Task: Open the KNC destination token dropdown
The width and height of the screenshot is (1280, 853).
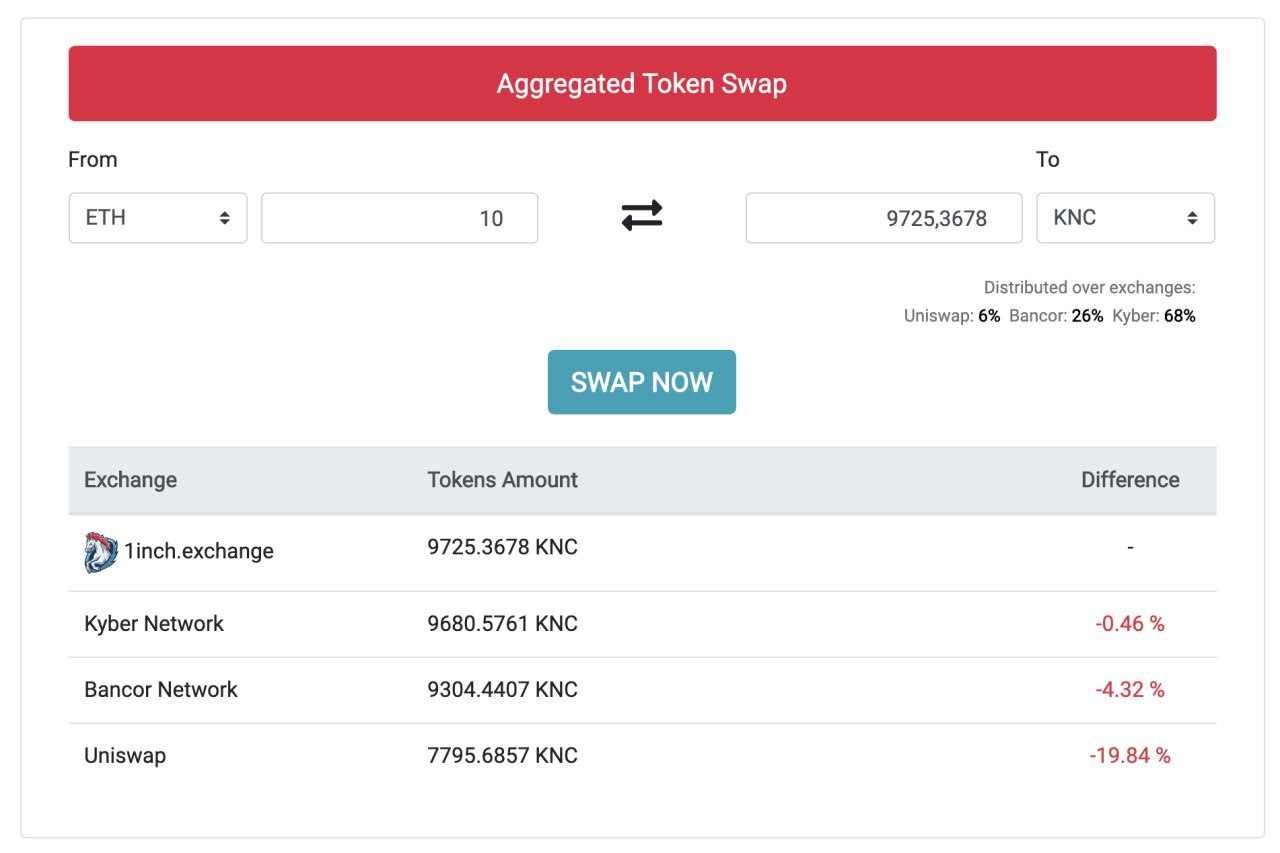Action: coord(1126,218)
